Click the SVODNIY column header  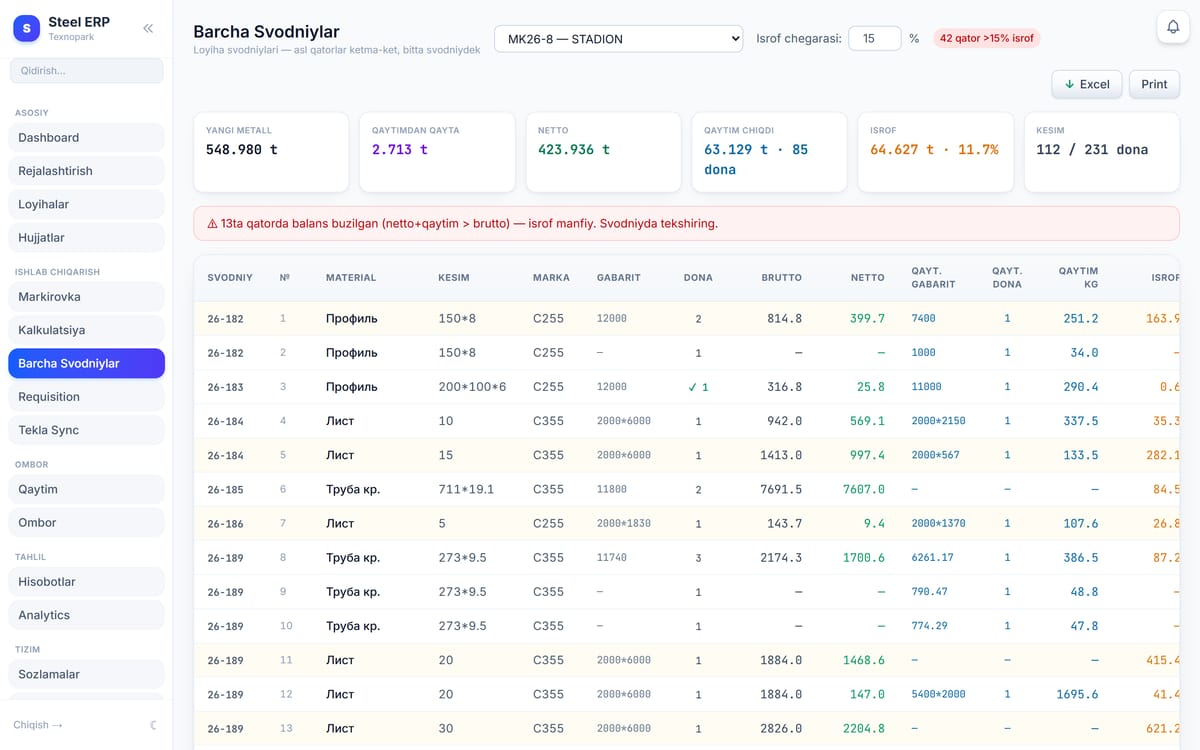[x=230, y=278]
